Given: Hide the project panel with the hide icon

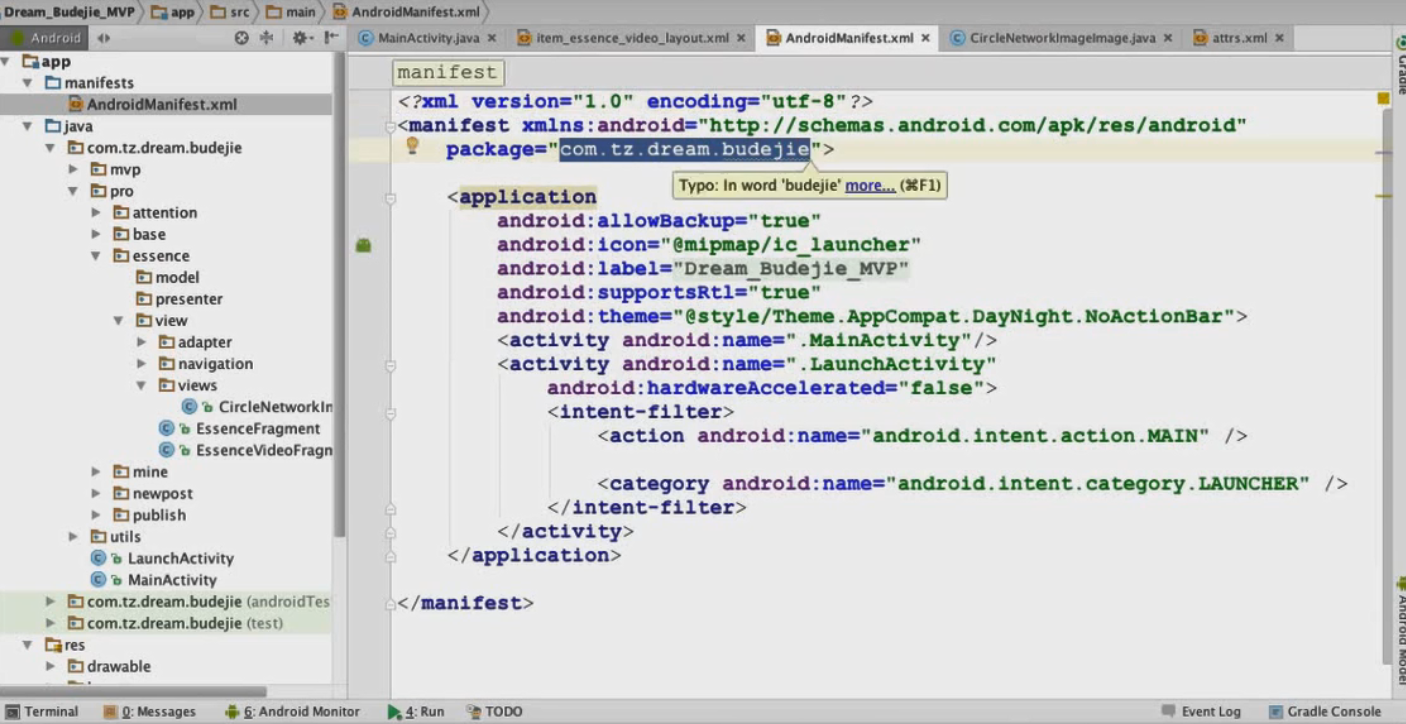Looking at the screenshot, I should (331, 38).
